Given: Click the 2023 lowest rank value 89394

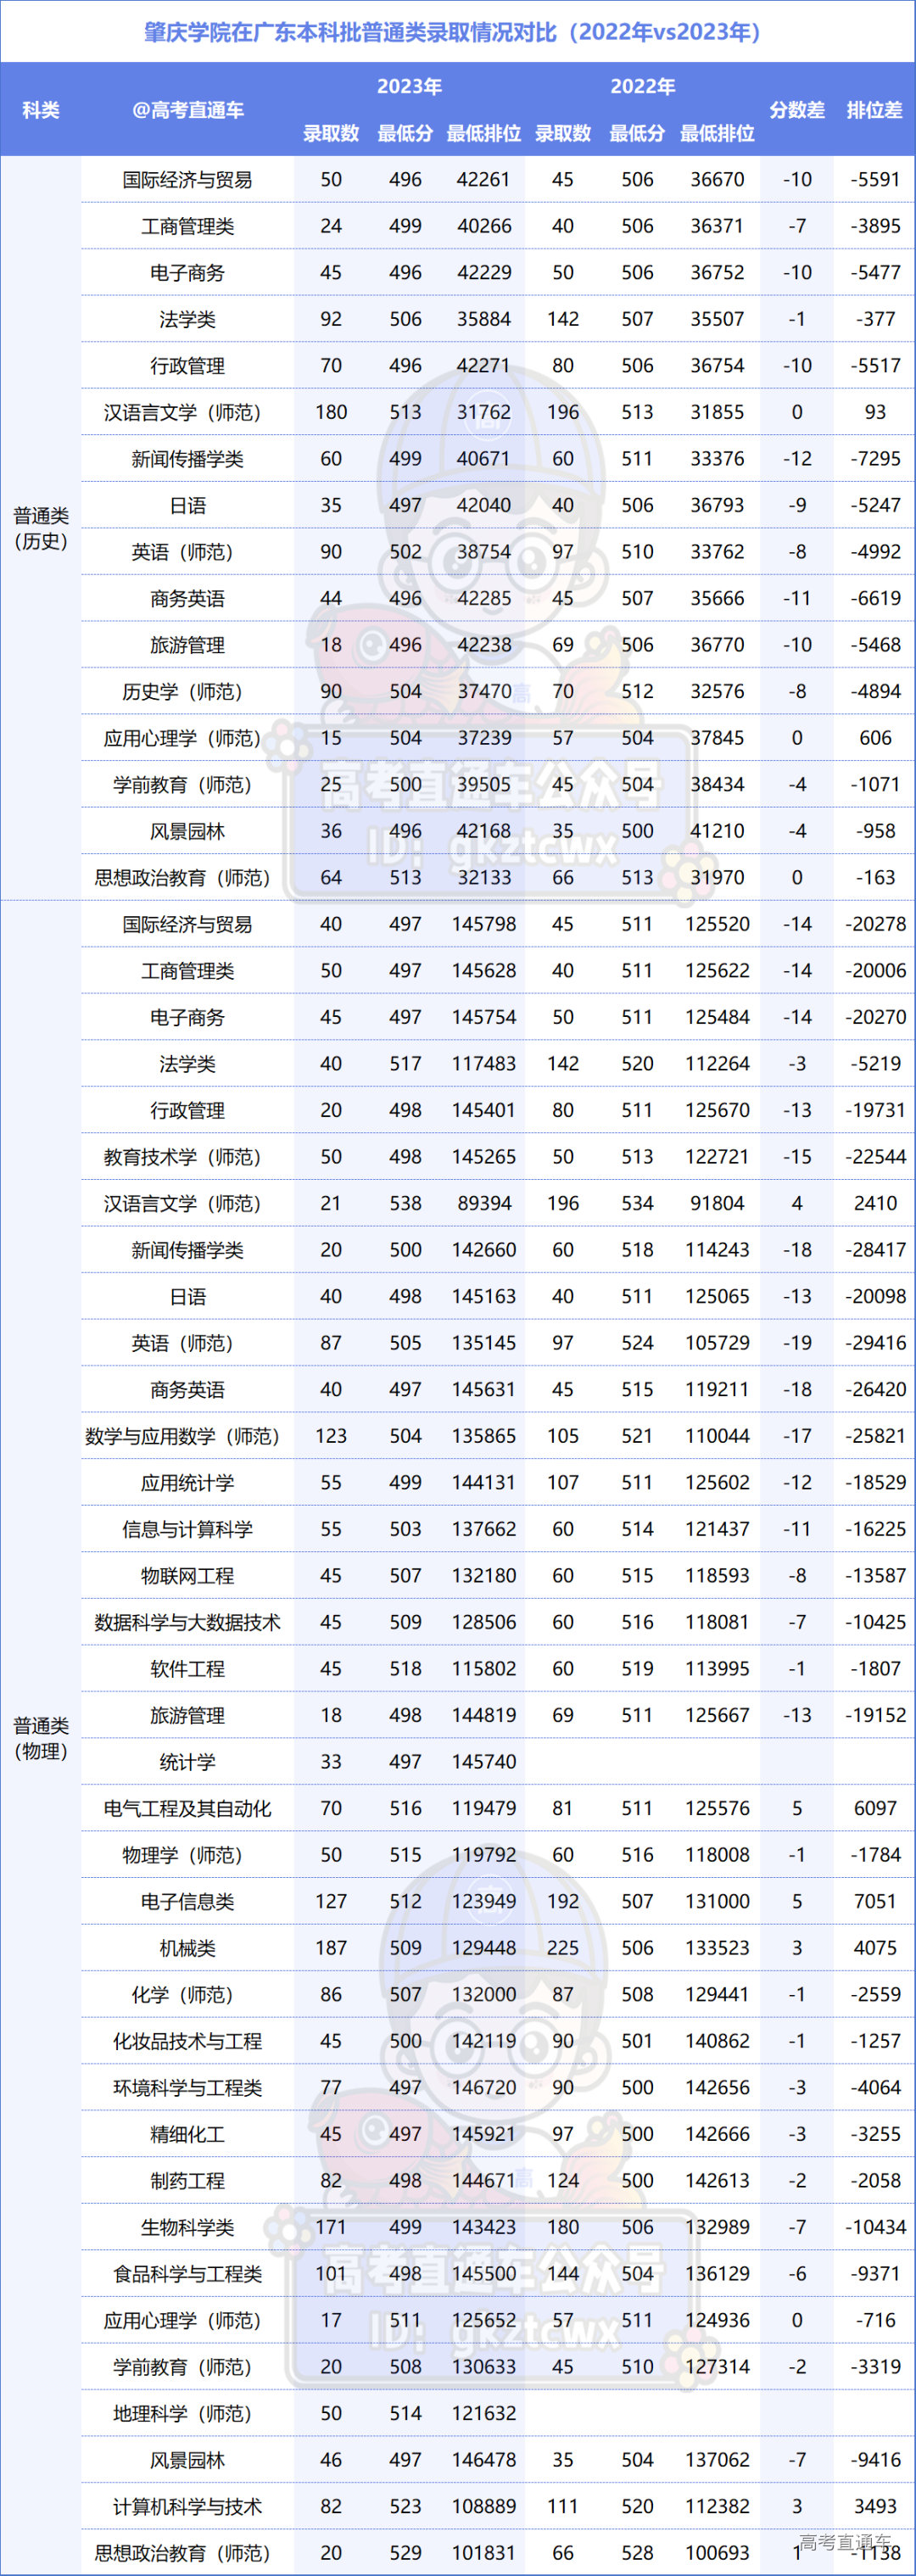Looking at the screenshot, I should pos(484,1203).
